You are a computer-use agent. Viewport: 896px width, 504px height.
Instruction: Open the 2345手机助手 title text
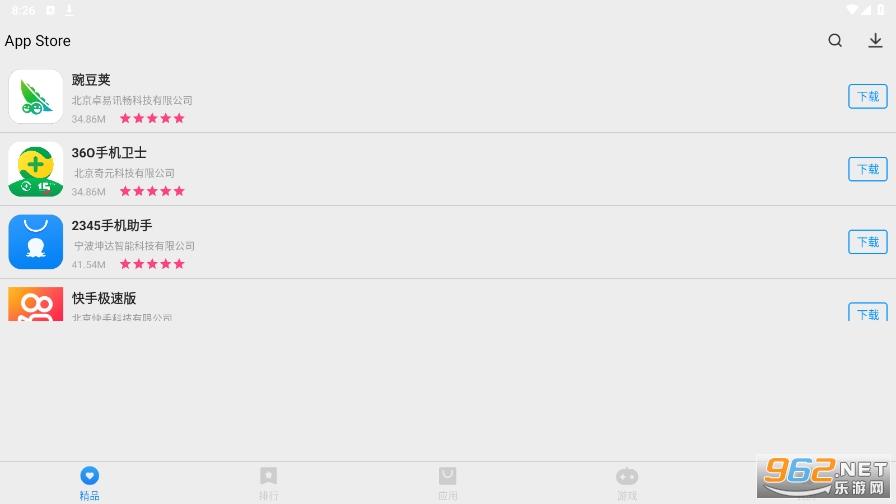pos(112,225)
